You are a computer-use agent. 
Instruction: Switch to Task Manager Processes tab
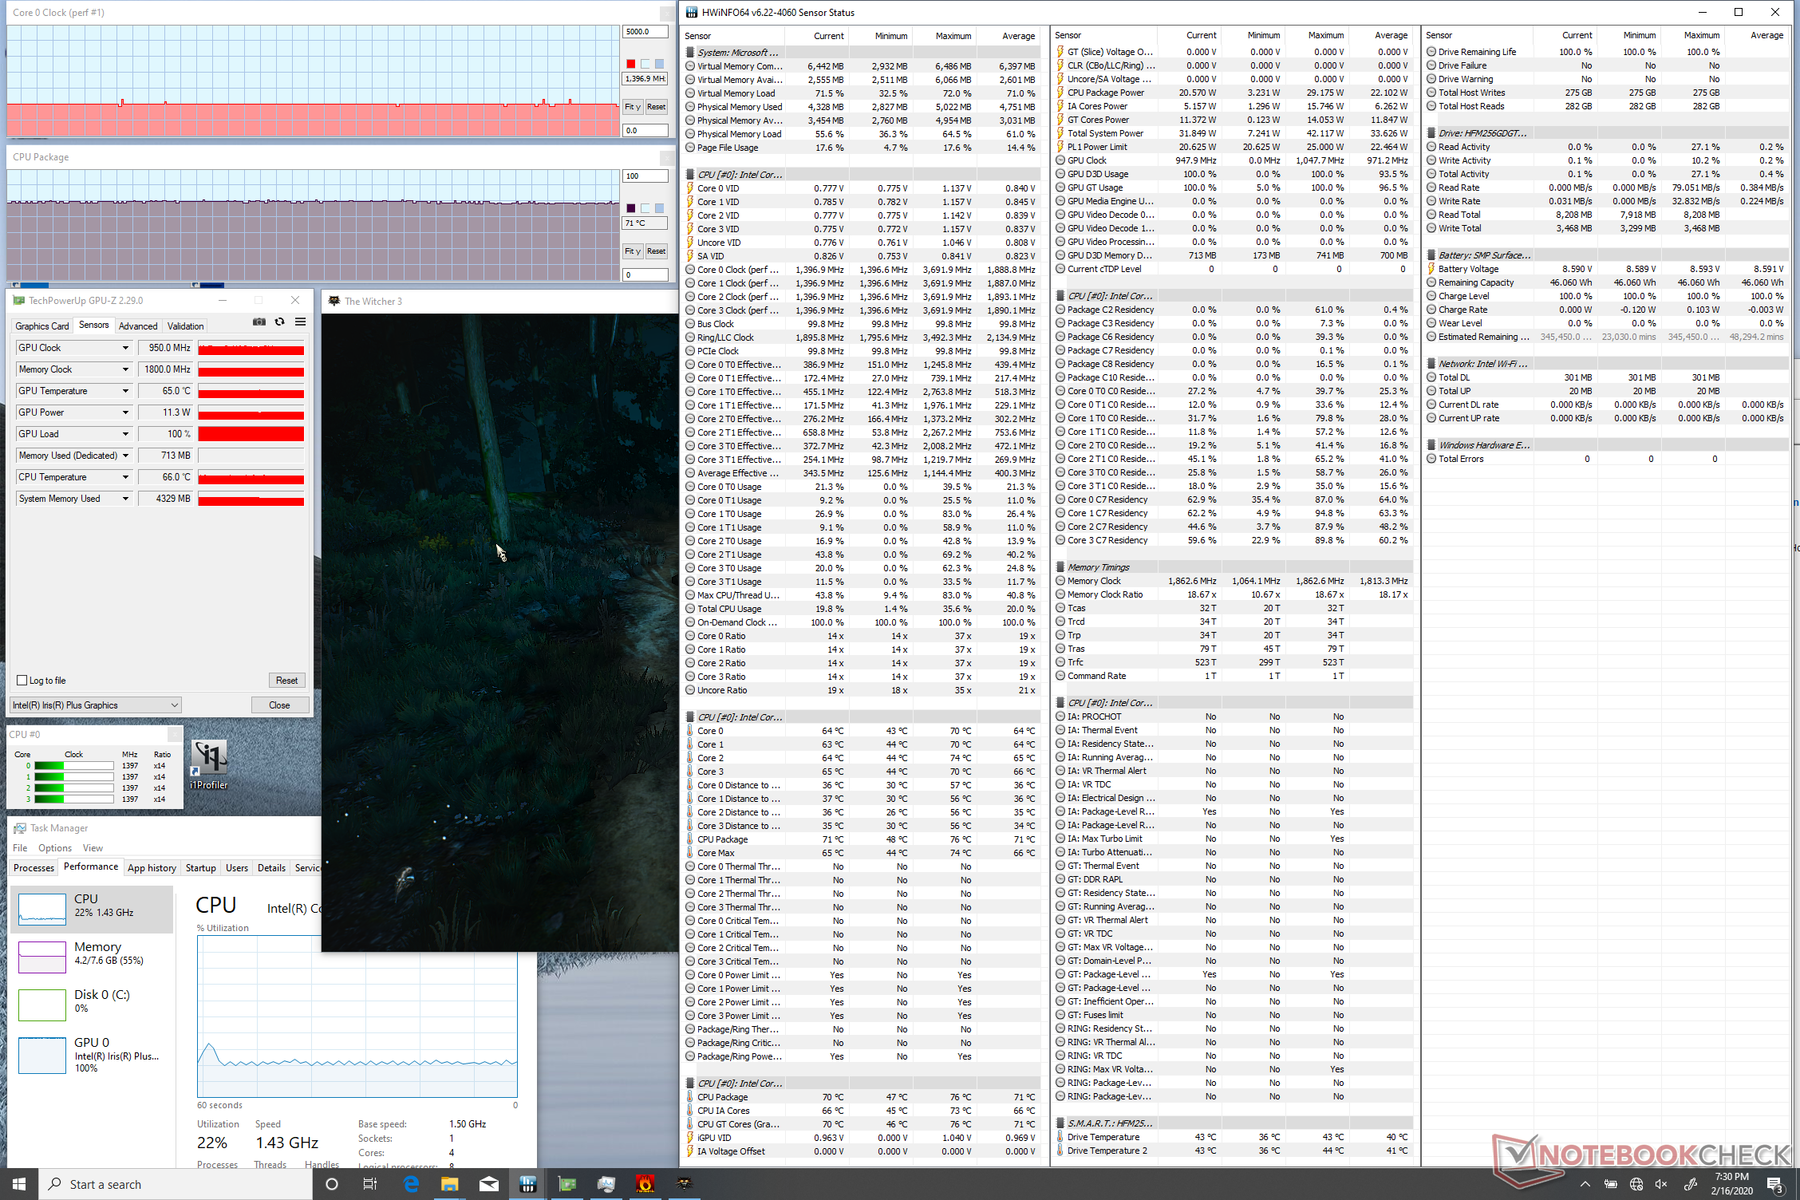(34, 868)
